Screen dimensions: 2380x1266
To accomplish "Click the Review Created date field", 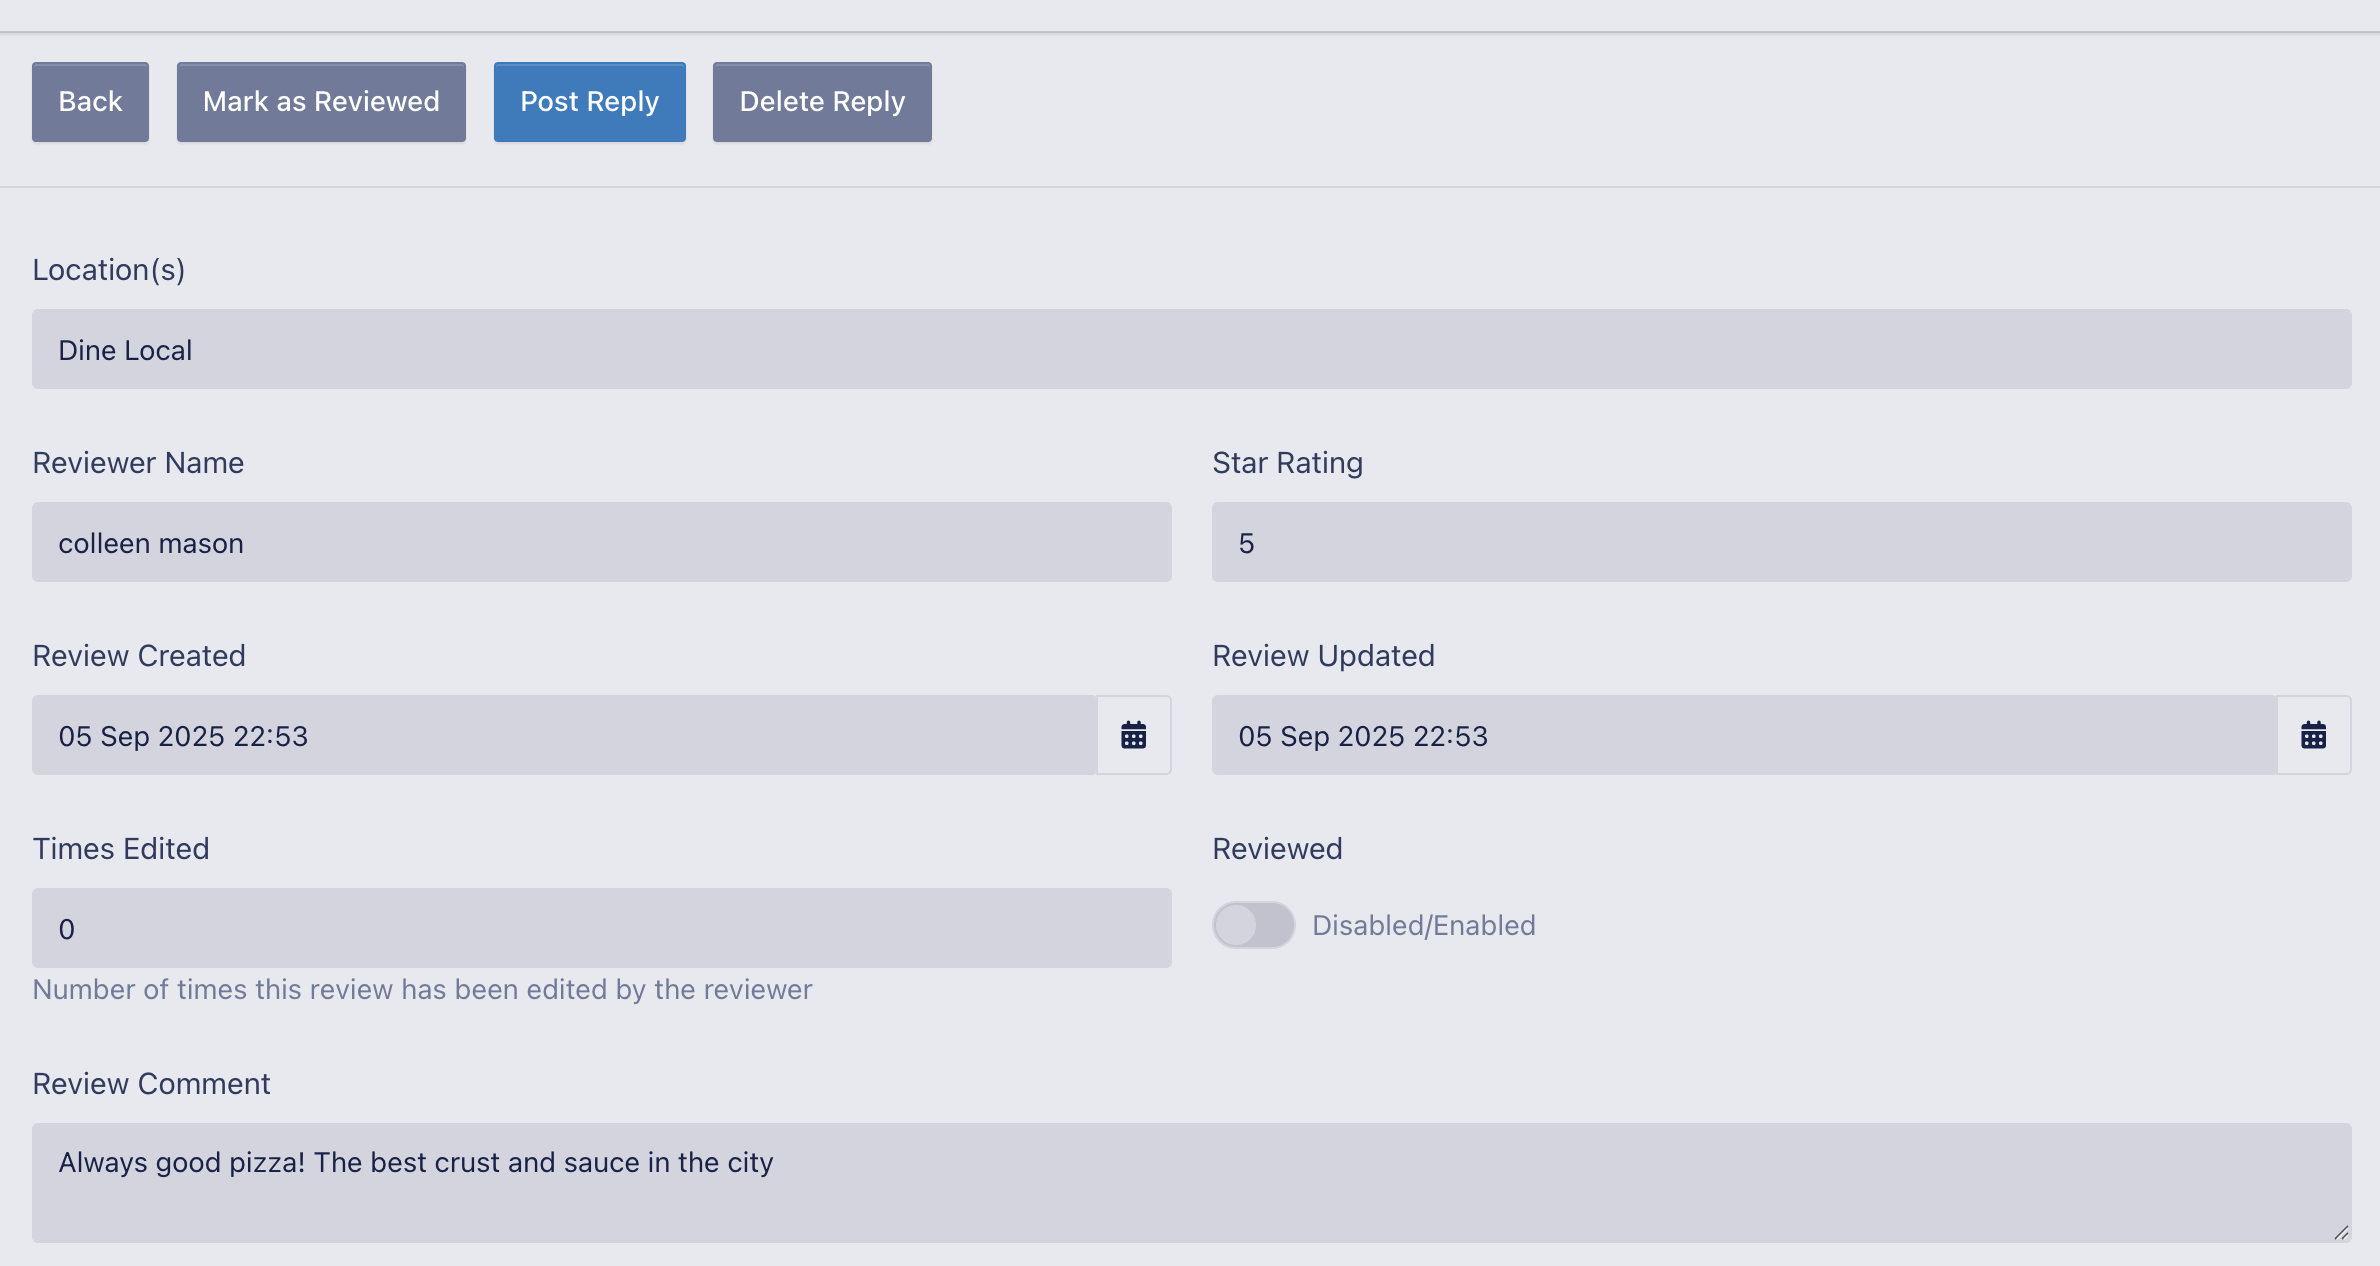I will (564, 735).
